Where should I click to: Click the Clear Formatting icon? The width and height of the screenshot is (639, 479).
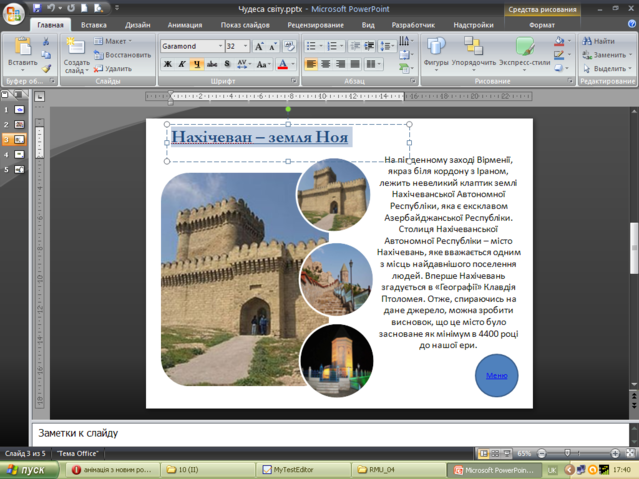coord(289,46)
